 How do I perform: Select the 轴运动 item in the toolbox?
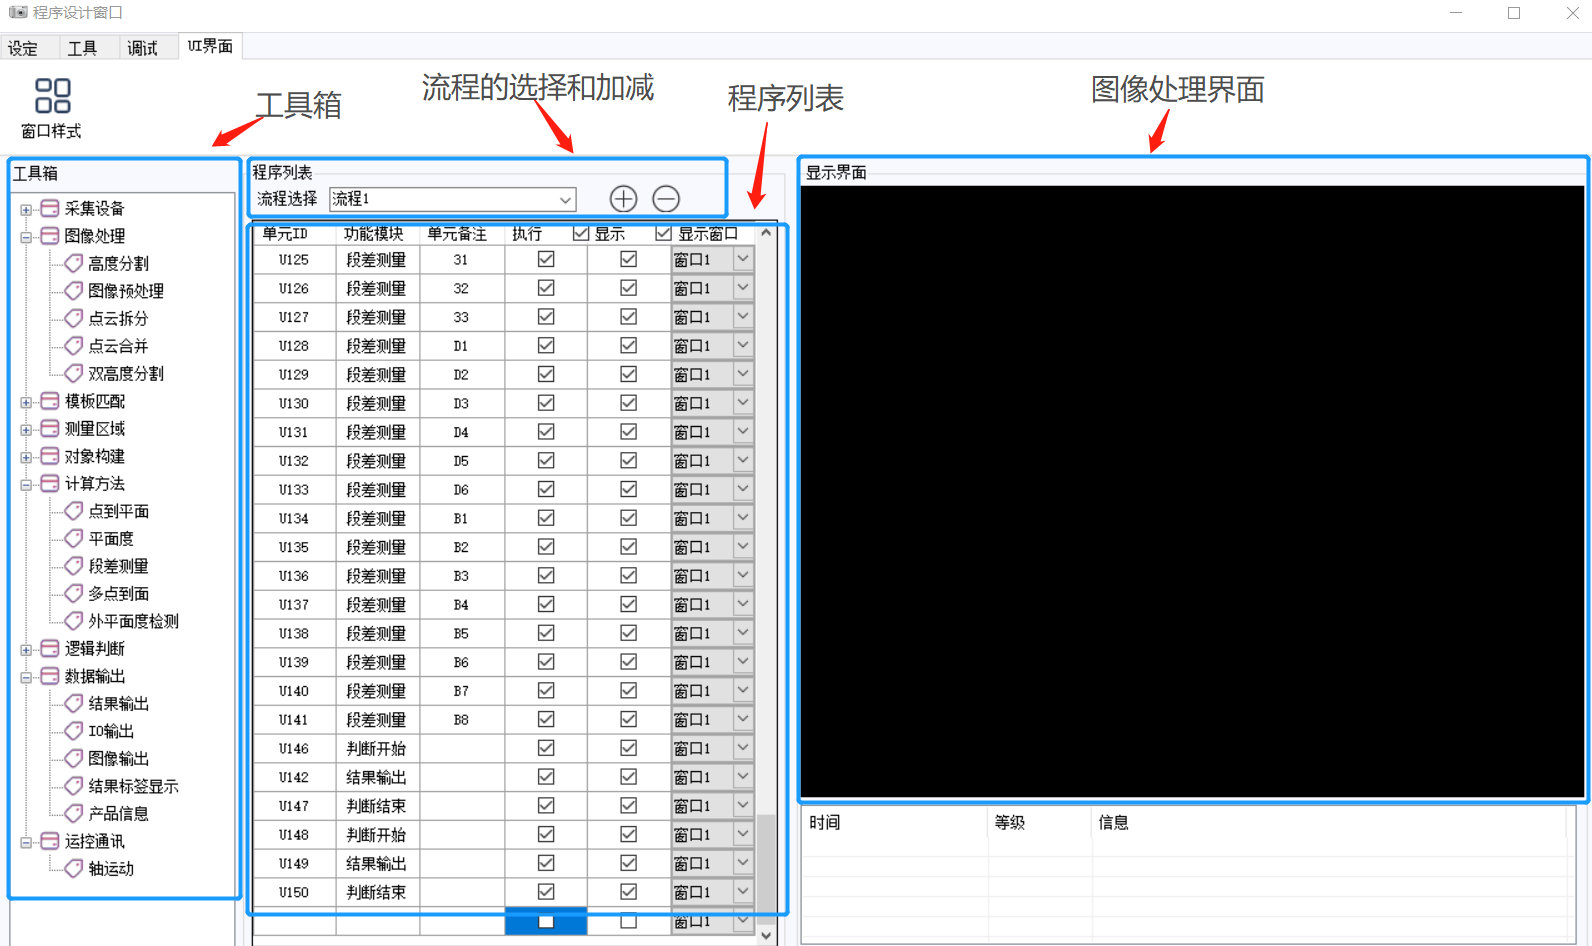(110, 869)
